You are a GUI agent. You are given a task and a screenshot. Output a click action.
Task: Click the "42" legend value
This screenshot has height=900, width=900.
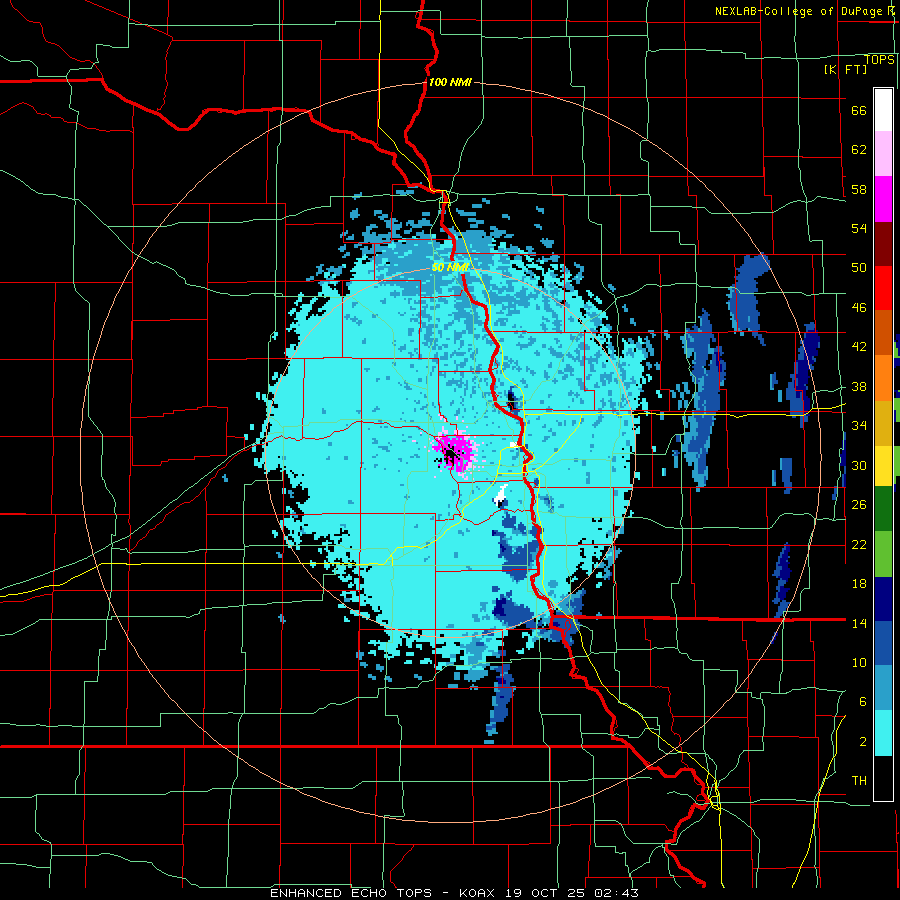pyautogui.click(x=859, y=347)
